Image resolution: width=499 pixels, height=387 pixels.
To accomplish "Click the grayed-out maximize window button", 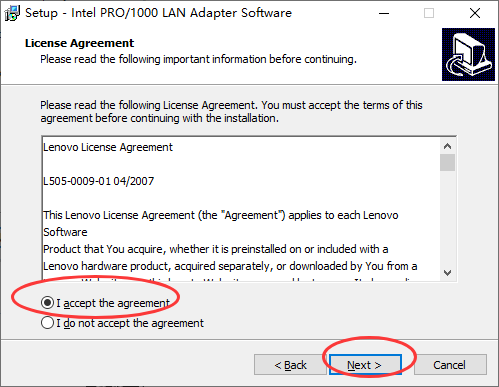I will [429, 13].
